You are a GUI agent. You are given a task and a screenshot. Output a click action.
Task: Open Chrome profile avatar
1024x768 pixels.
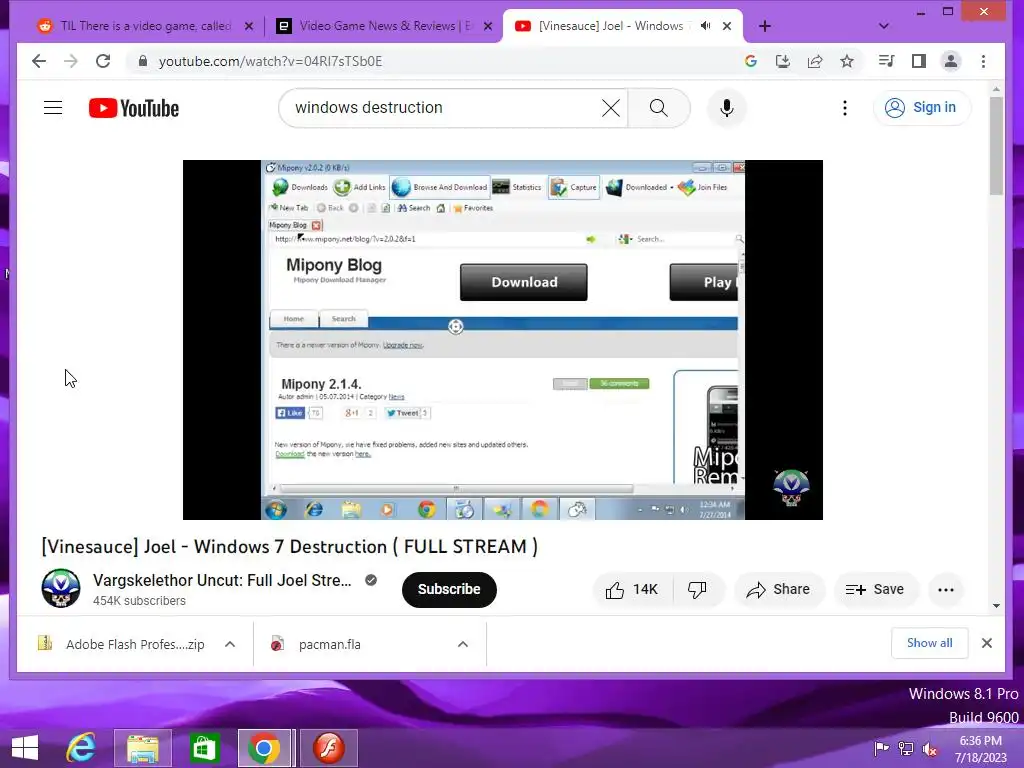click(x=951, y=61)
